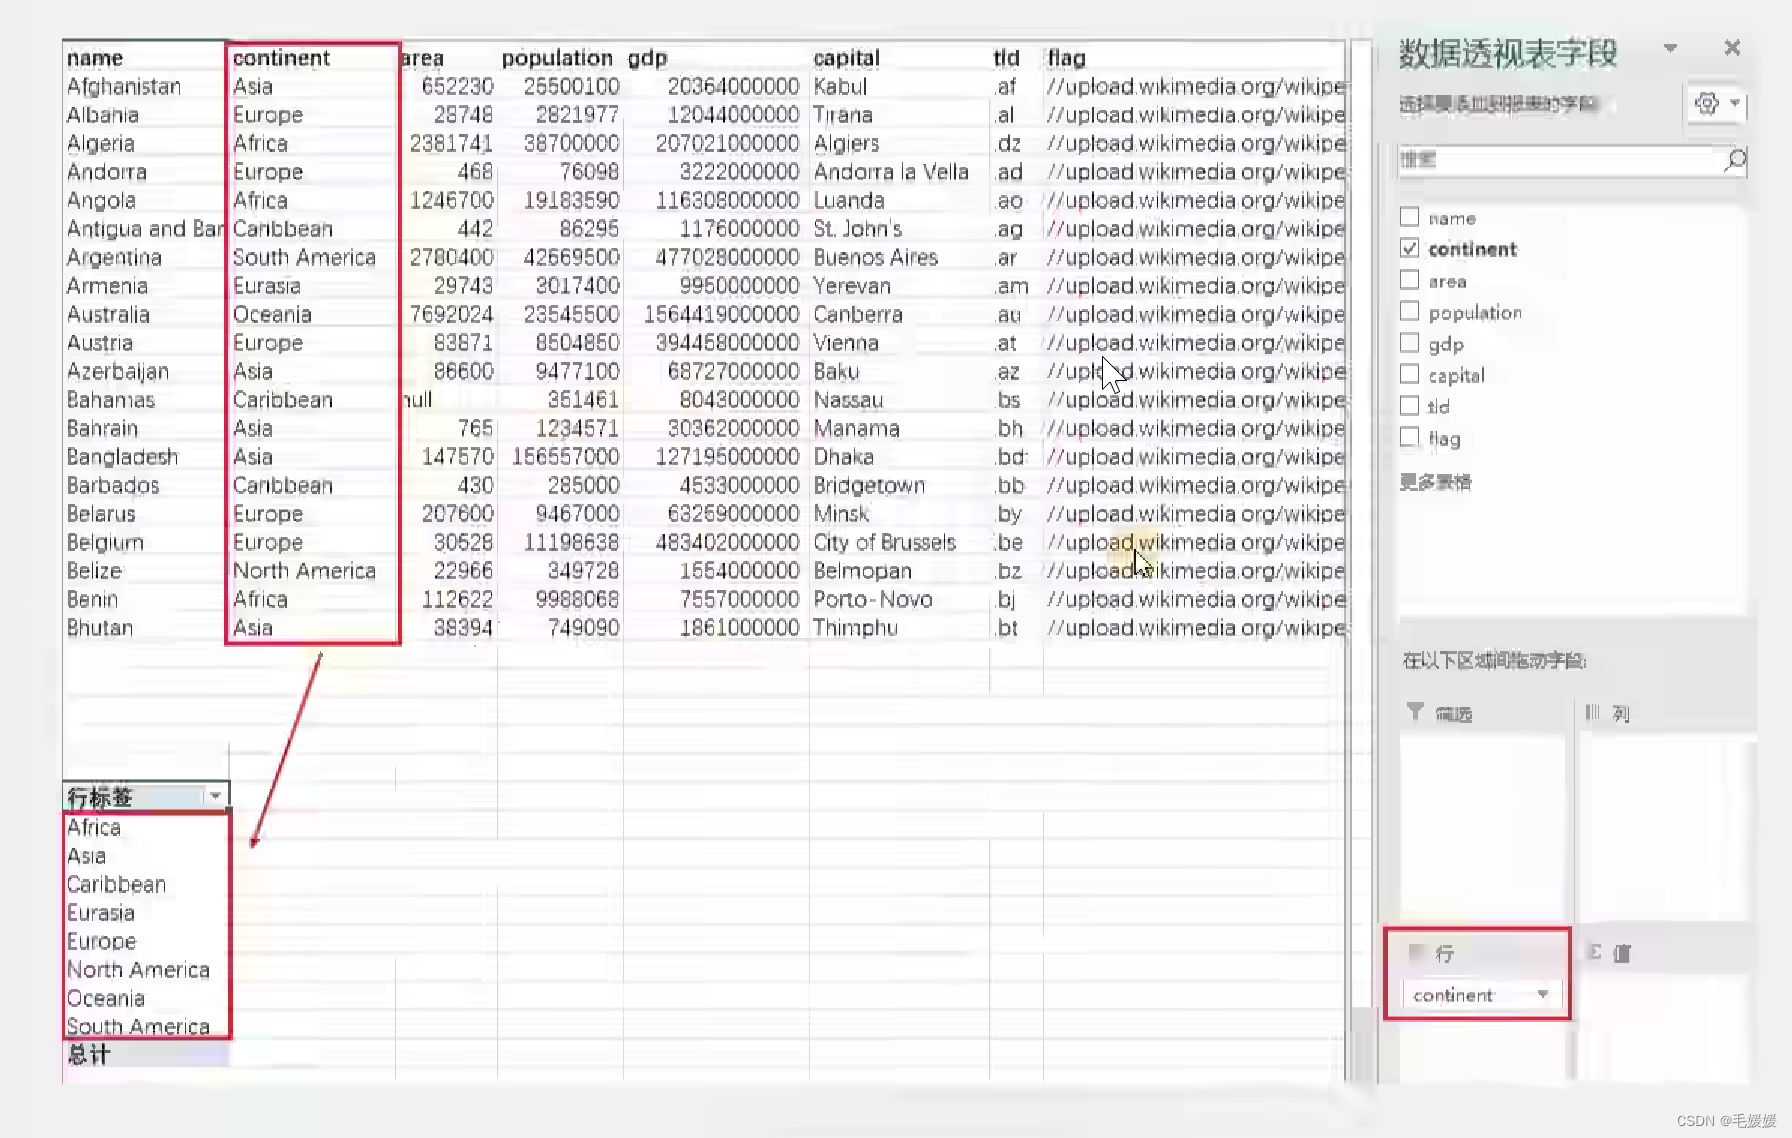1792x1138 pixels.
Task: Click the search magnifier icon in field list
Action: [1735, 160]
